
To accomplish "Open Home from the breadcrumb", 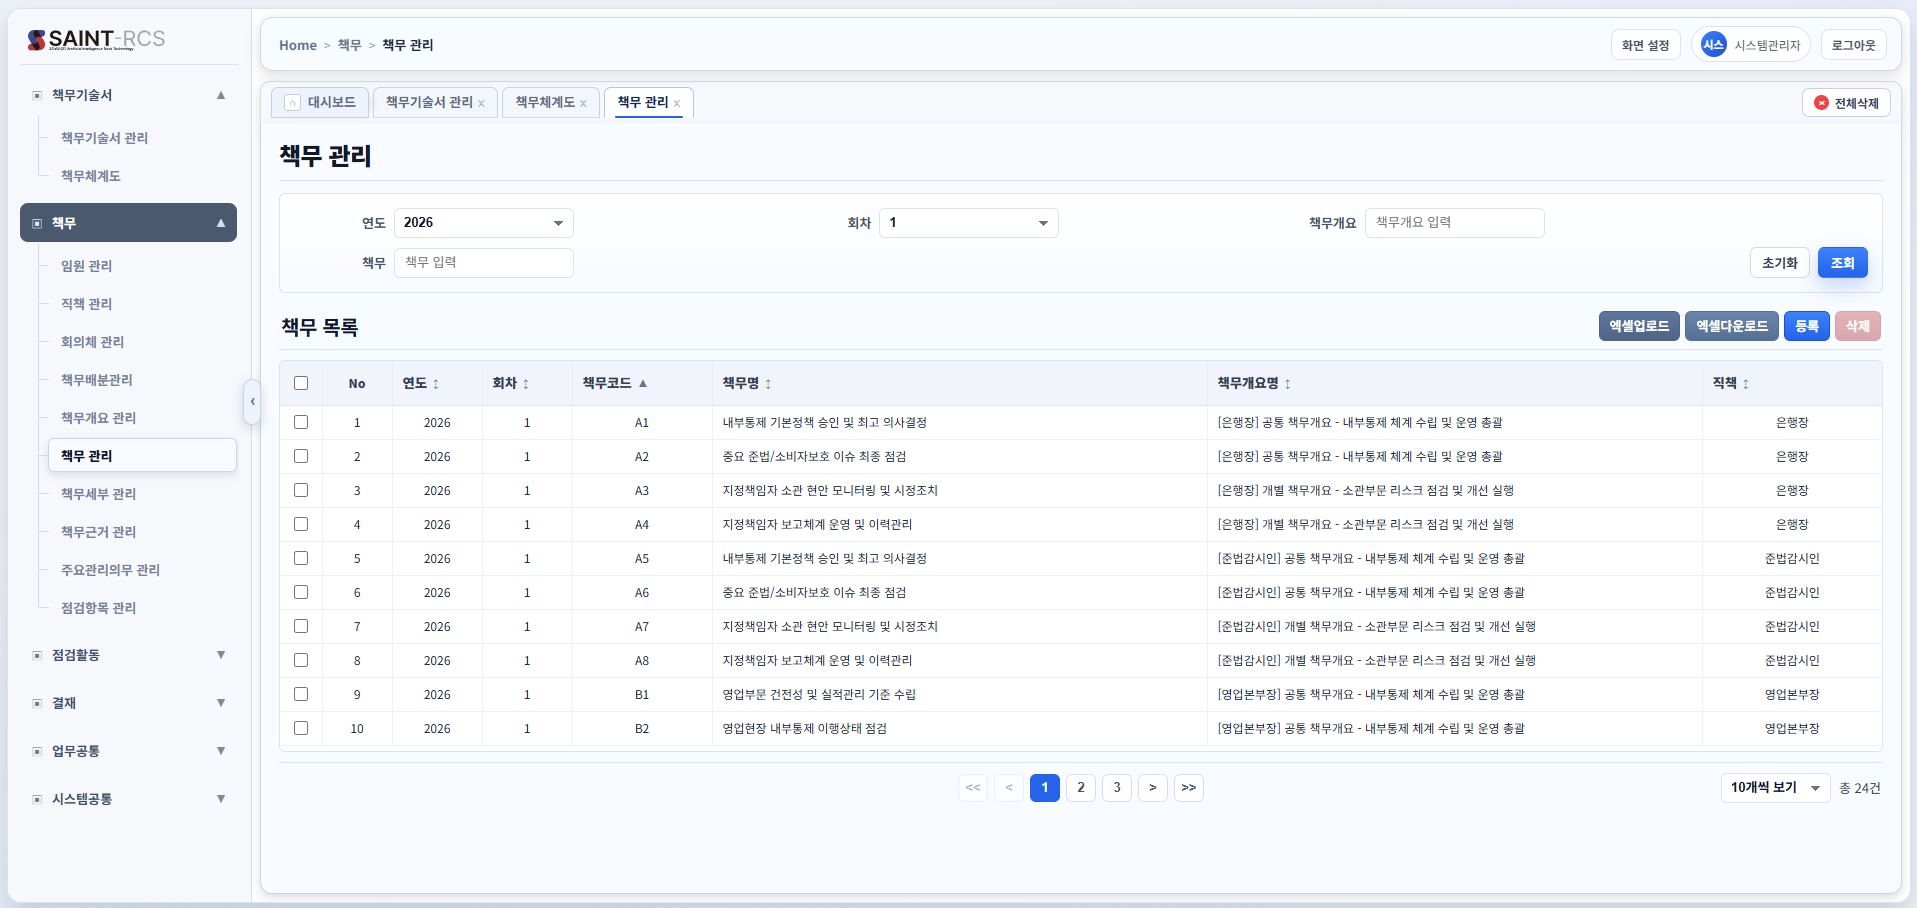I will (x=297, y=45).
